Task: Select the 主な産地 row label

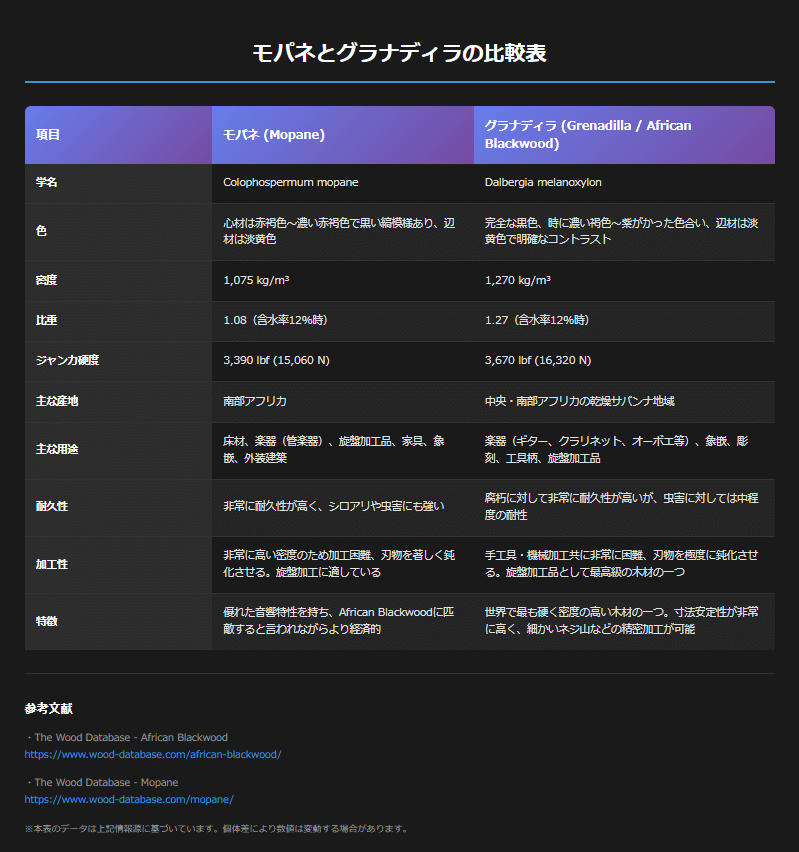Action: (57, 401)
